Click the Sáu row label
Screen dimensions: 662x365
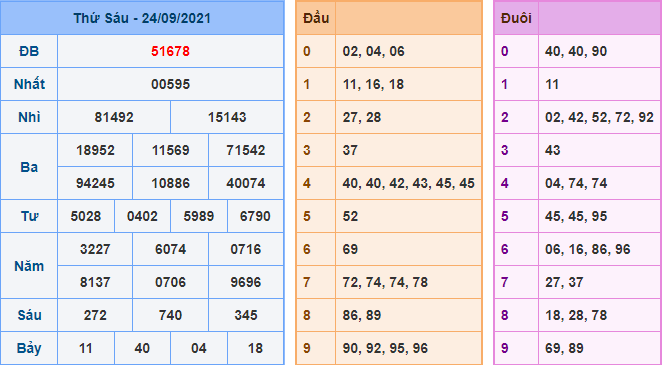point(29,315)
